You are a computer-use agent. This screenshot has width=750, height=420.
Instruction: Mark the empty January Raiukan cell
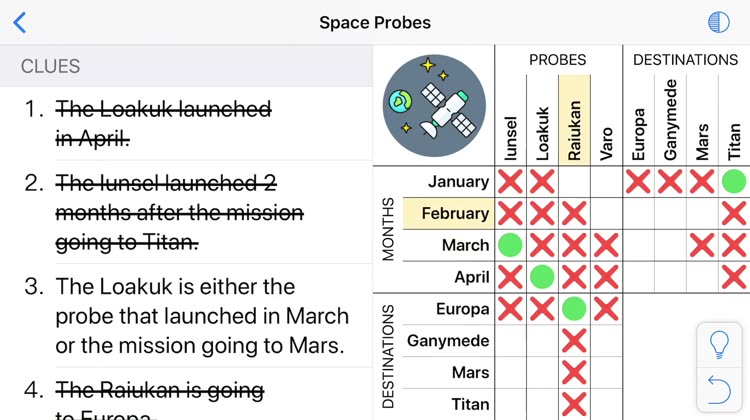coord(574,182)
